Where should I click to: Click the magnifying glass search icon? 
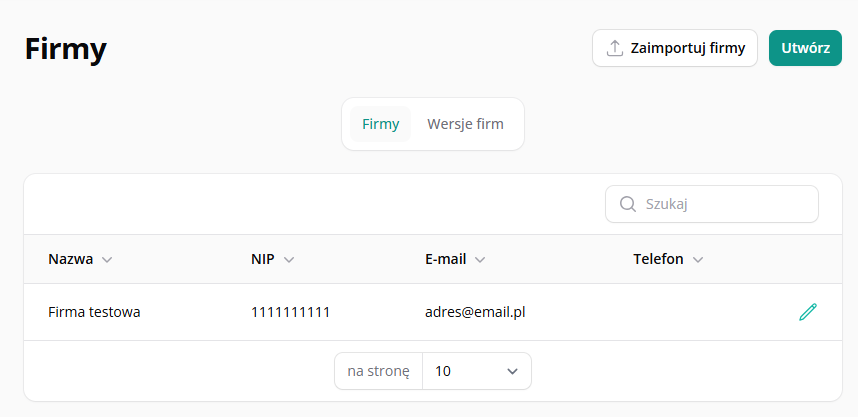tap(628, 204)
